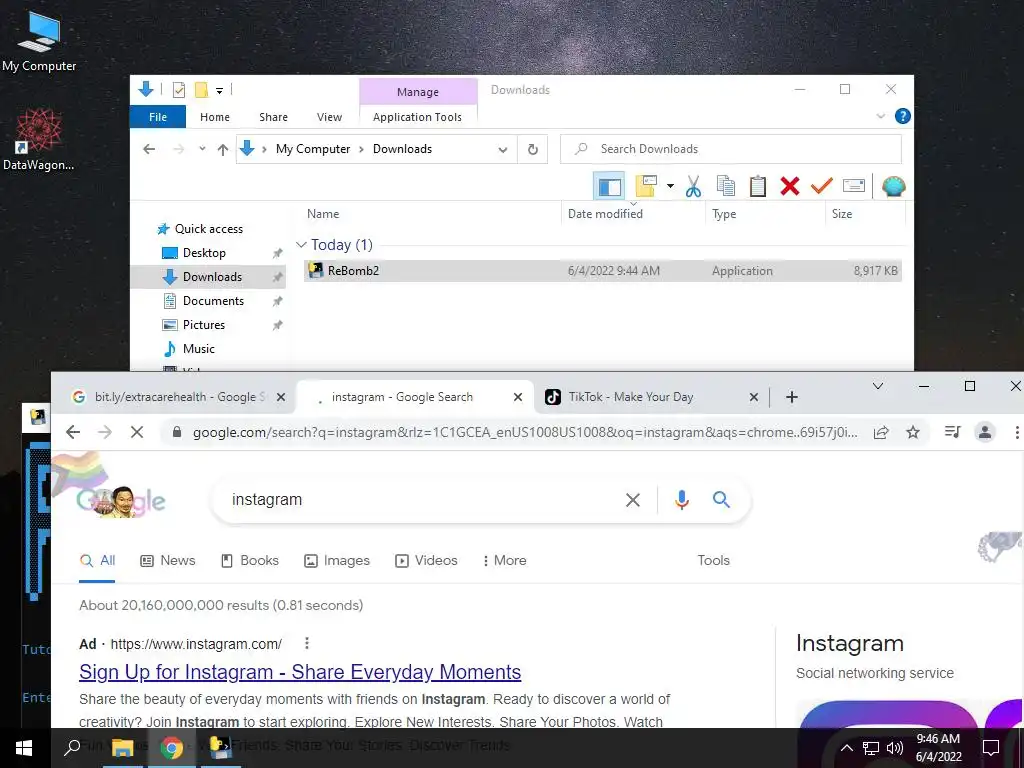Select the Manage contextual tab

coord(418,92)
